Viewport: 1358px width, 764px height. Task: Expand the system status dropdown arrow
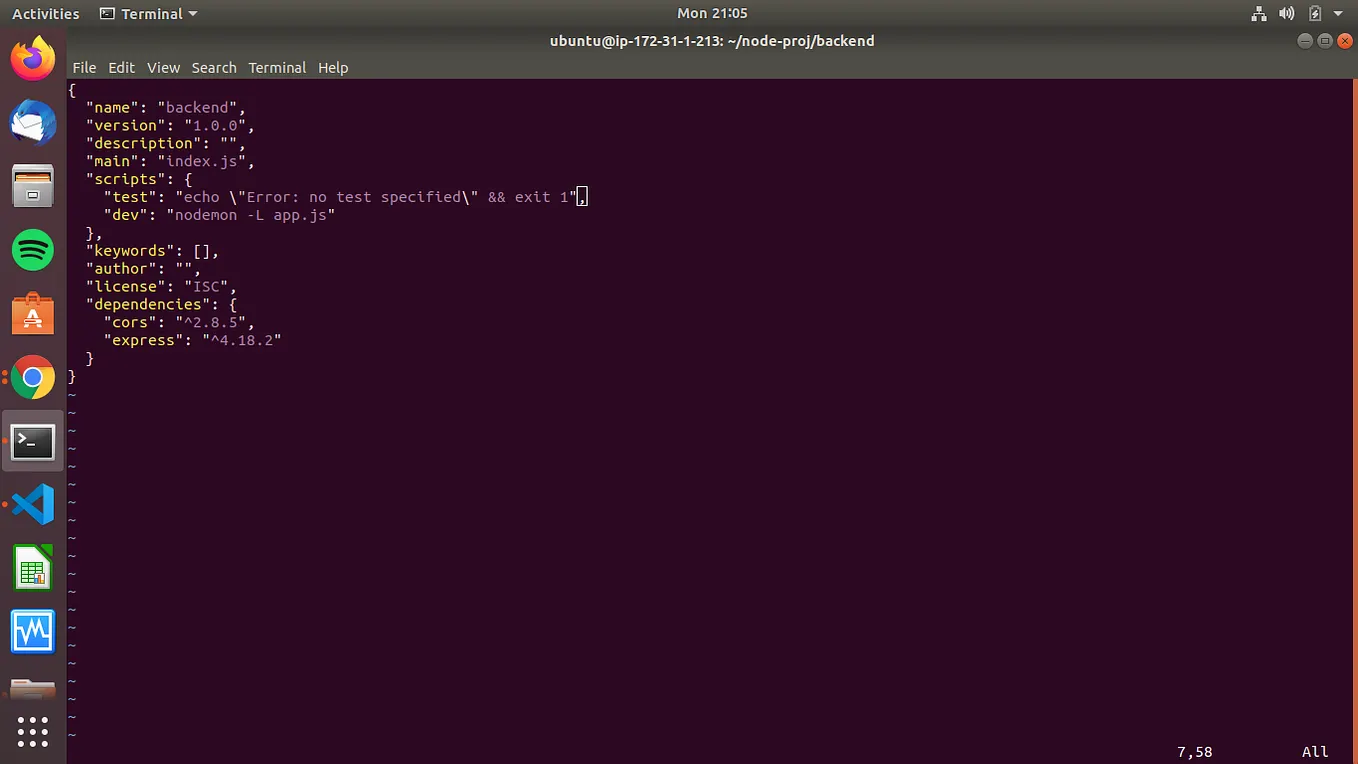pos(1340,13)
